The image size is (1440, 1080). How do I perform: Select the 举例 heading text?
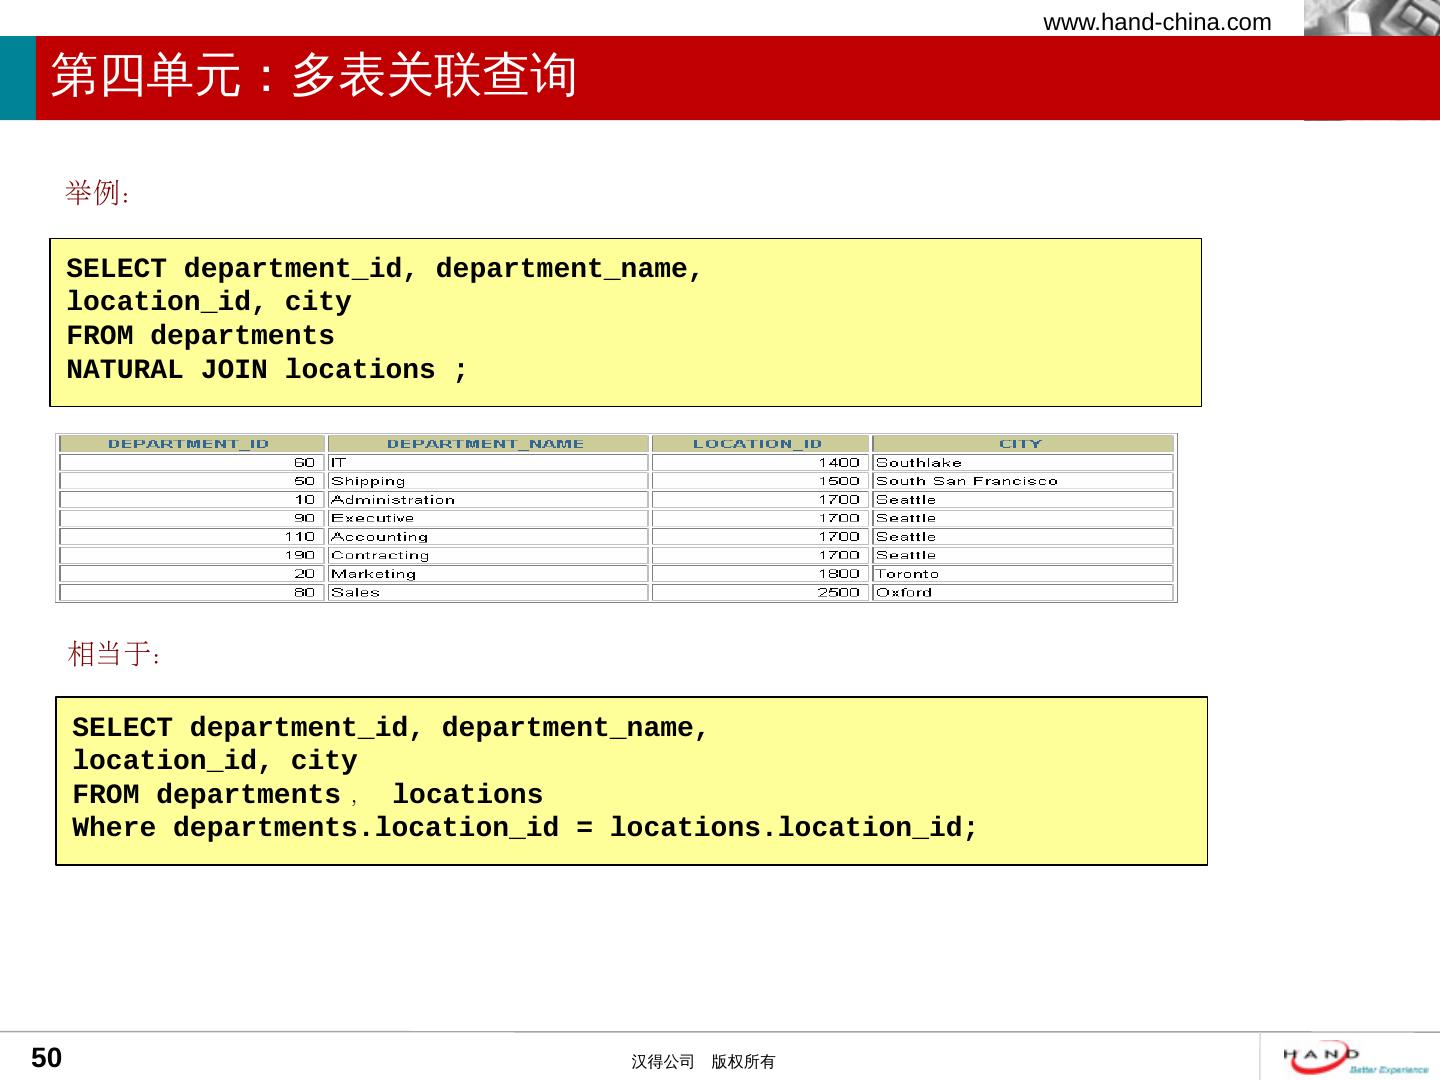point(97,193)
